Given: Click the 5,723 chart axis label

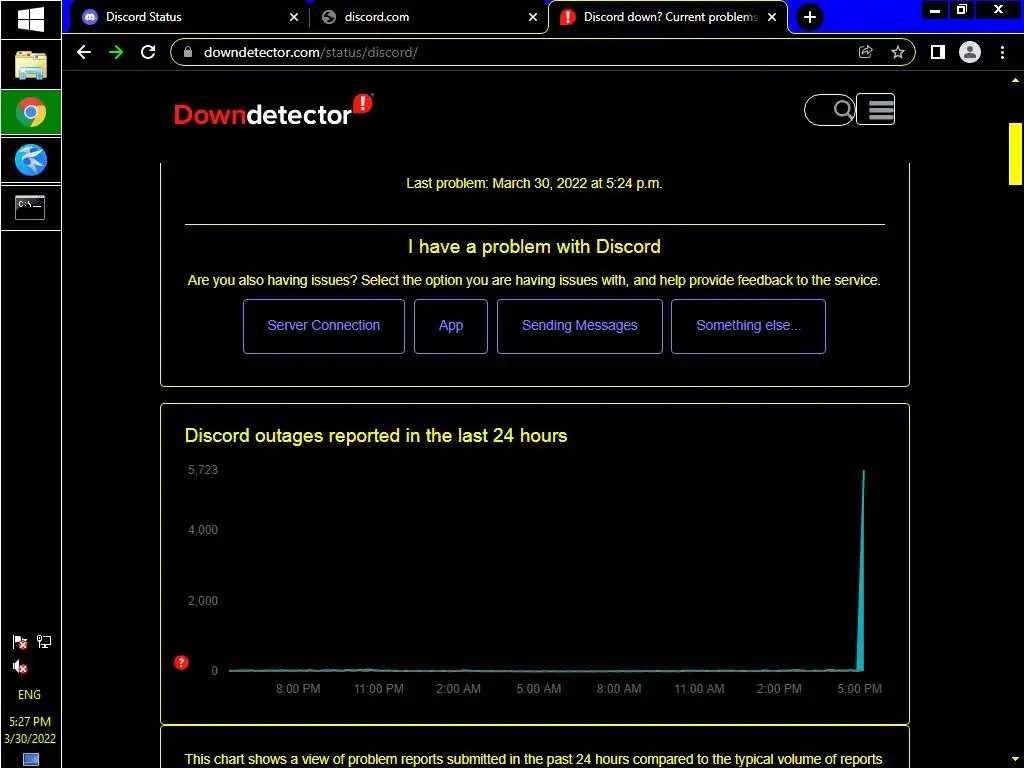Looking at the screenshot, I should coord(202,470).
